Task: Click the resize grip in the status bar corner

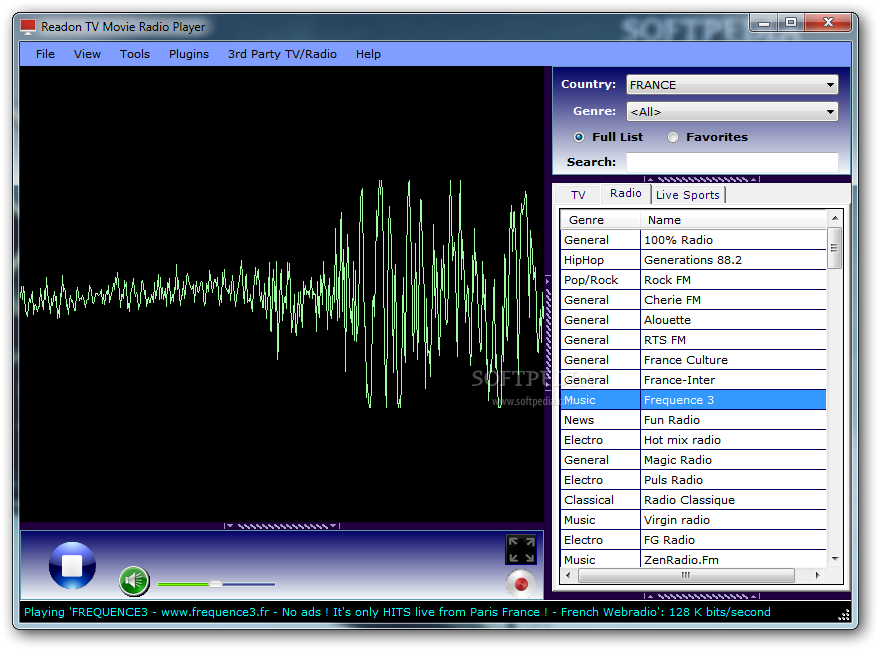Action: tap(844, 615)
